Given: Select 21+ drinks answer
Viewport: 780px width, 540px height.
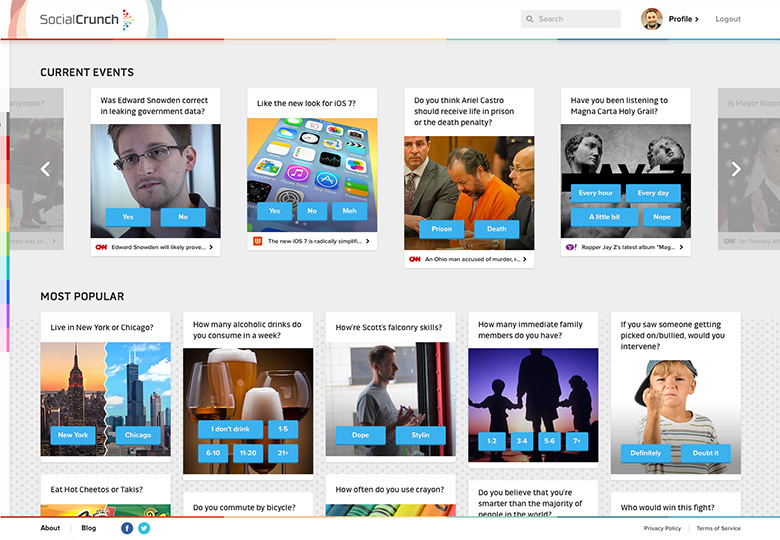Looking at the screenshot, I should [x=283, y=453].
